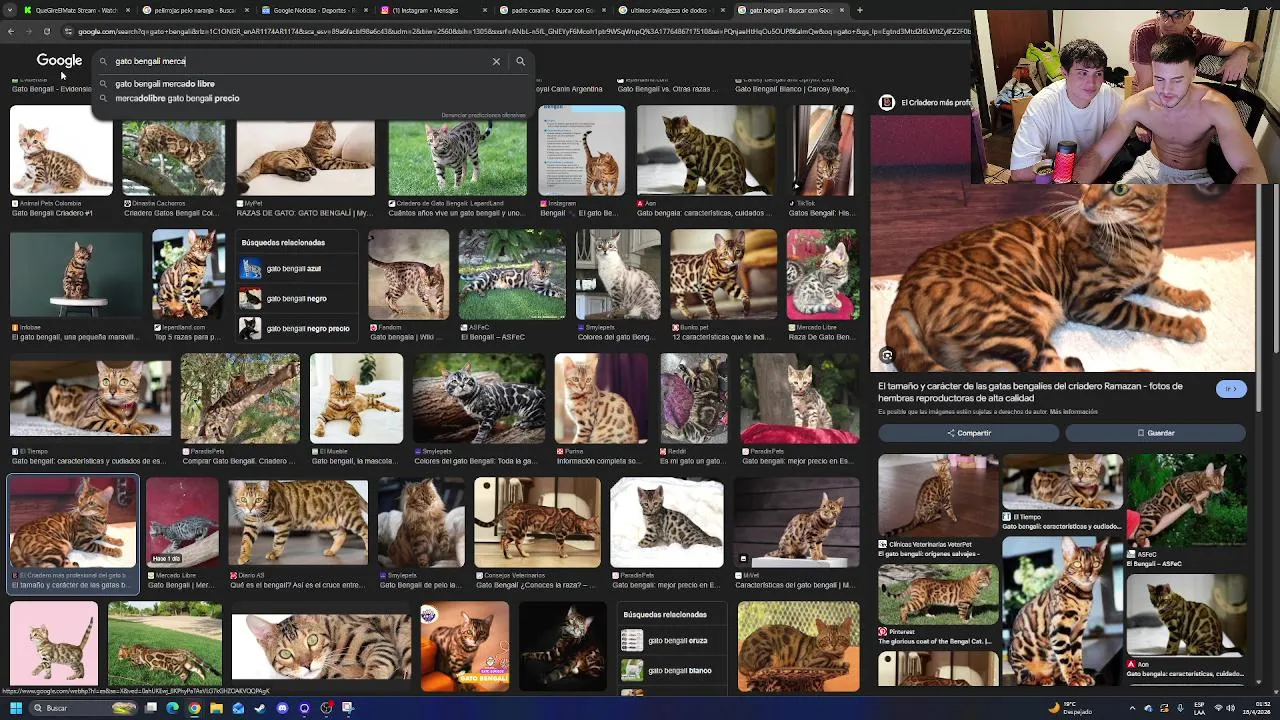This screenshot has height=720, width=1280.
Task: Open Google Chrome from the taskbar
Action: pyautogui.click(x=194, y=708)
